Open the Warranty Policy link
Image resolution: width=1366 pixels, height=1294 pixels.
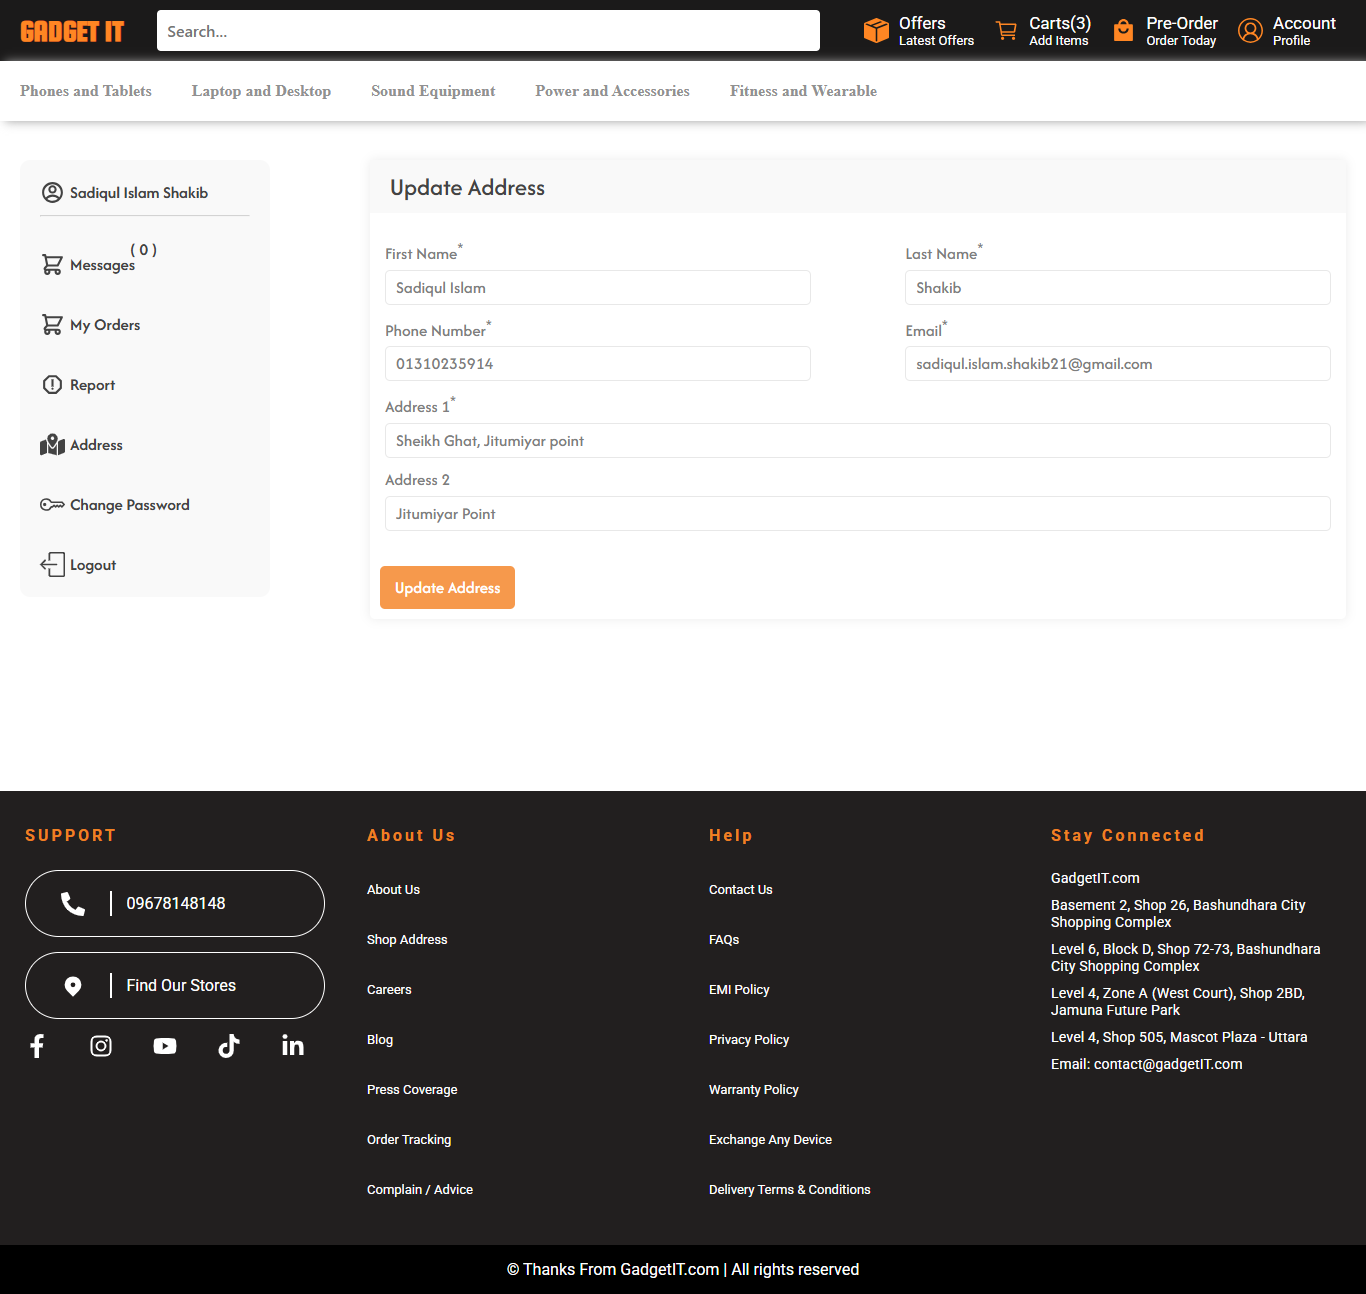tap(753, 1089)
